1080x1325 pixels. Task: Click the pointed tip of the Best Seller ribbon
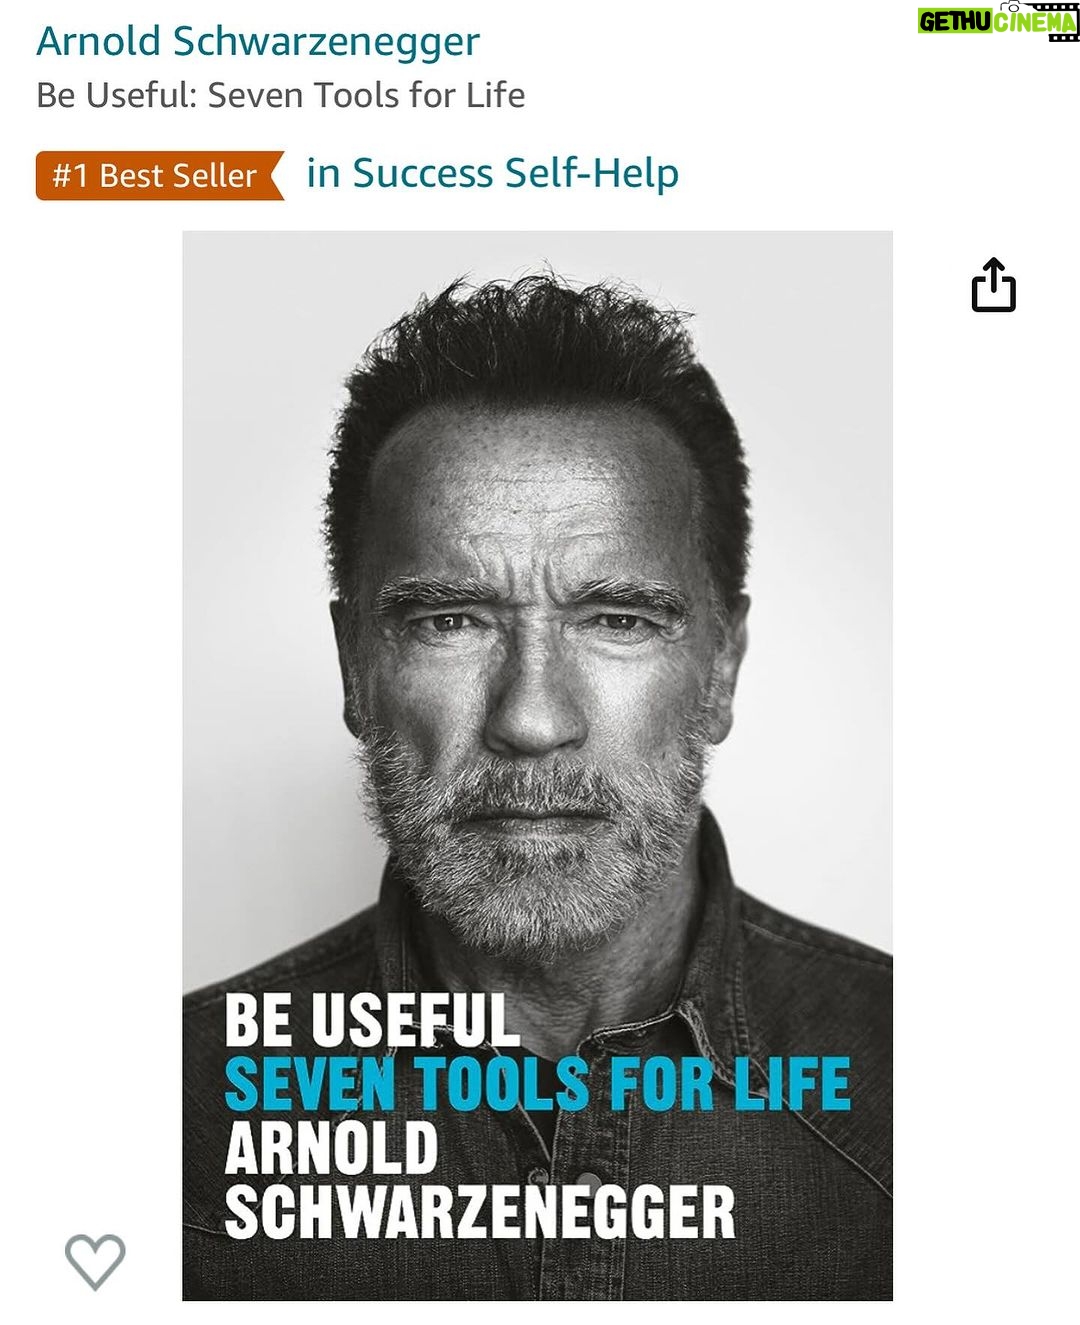(276, 175)
